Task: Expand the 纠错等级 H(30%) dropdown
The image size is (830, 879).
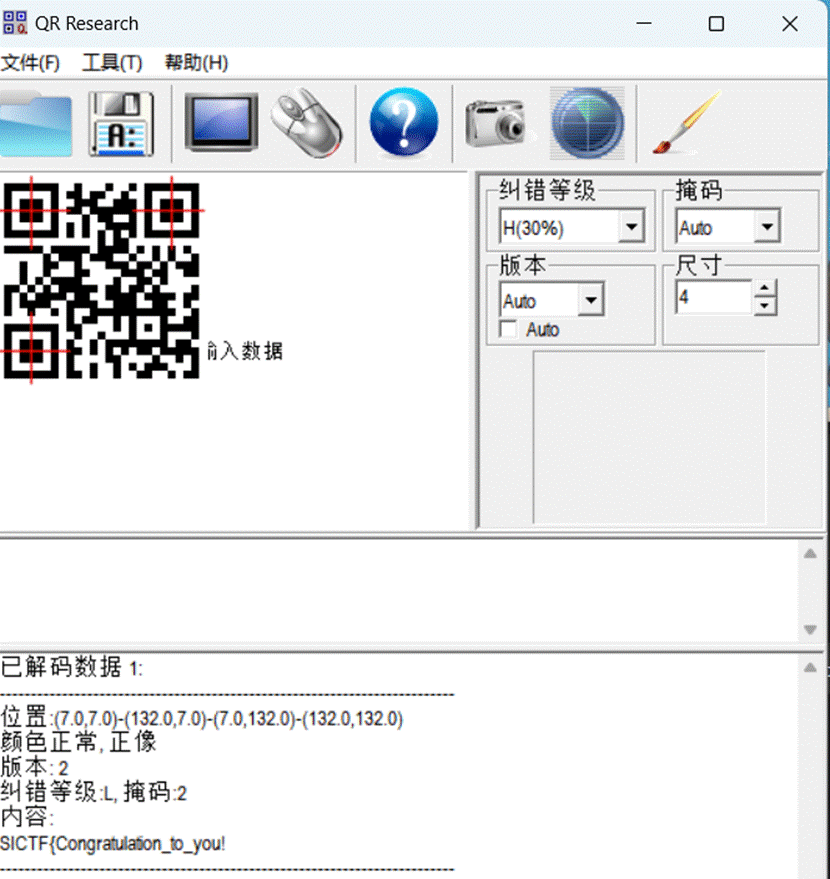Action: pos(632,227)
